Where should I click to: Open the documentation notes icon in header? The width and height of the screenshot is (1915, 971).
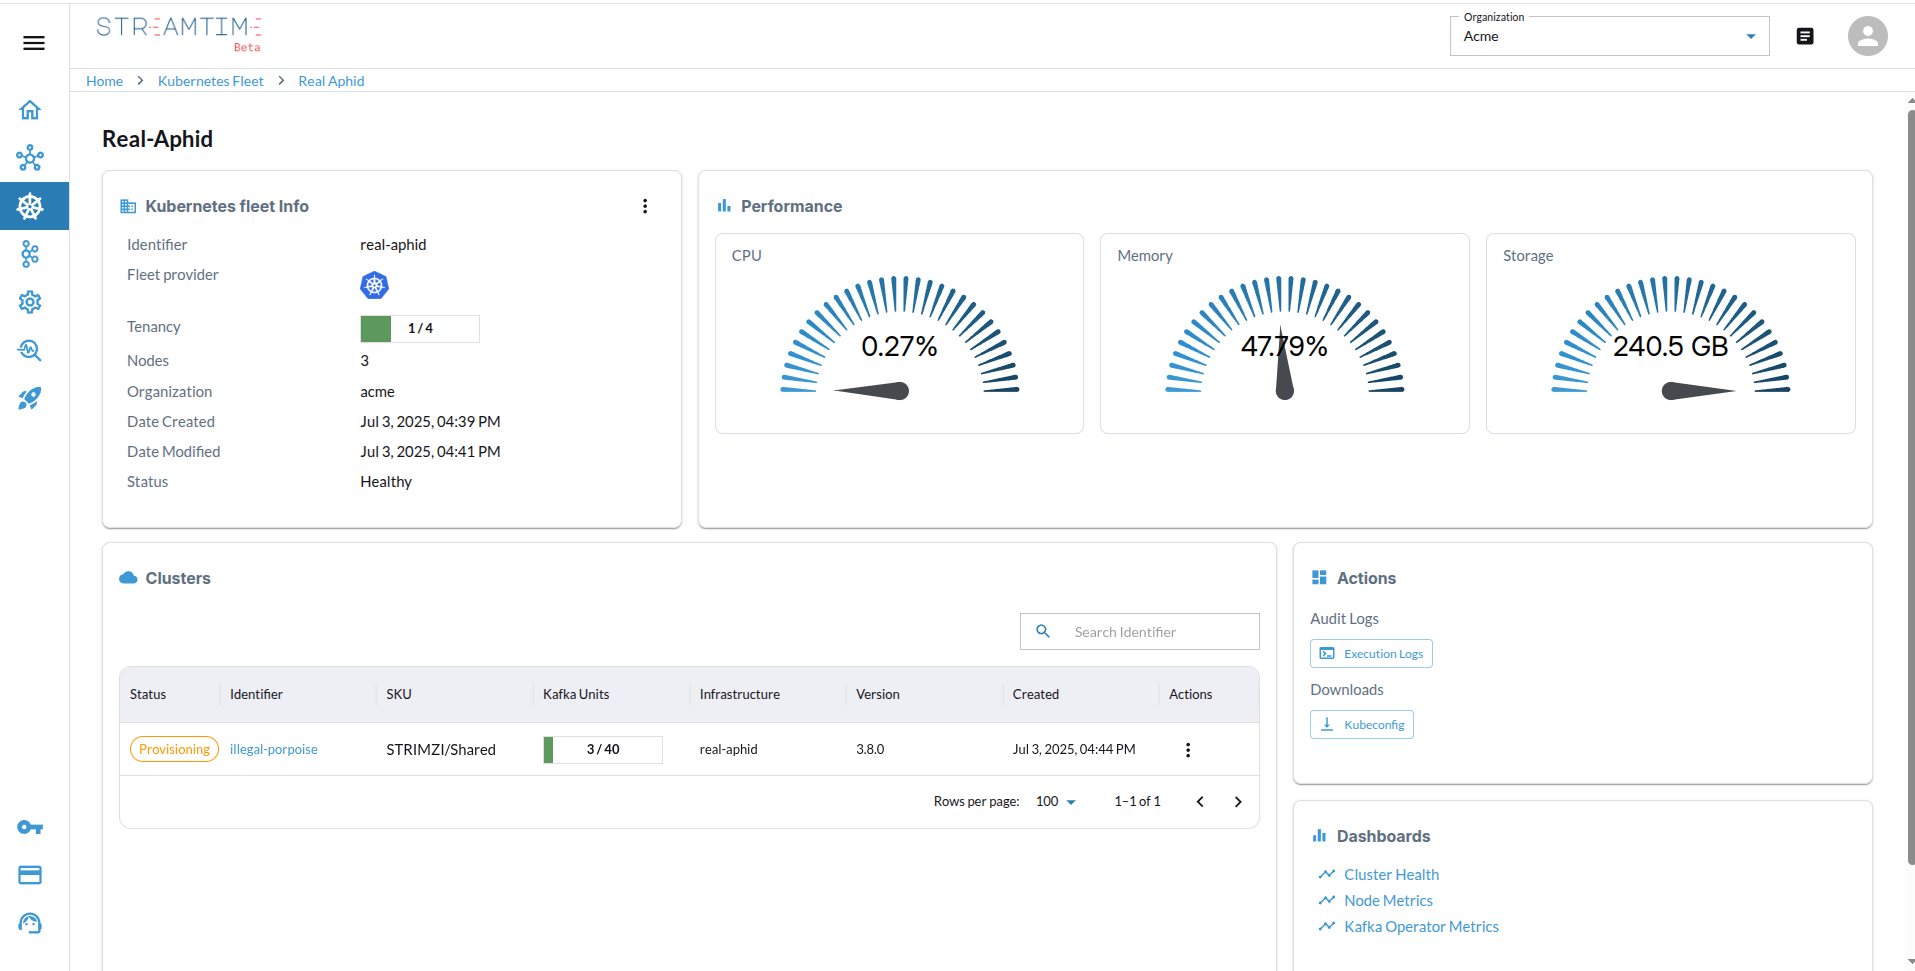coord(1805,36)
